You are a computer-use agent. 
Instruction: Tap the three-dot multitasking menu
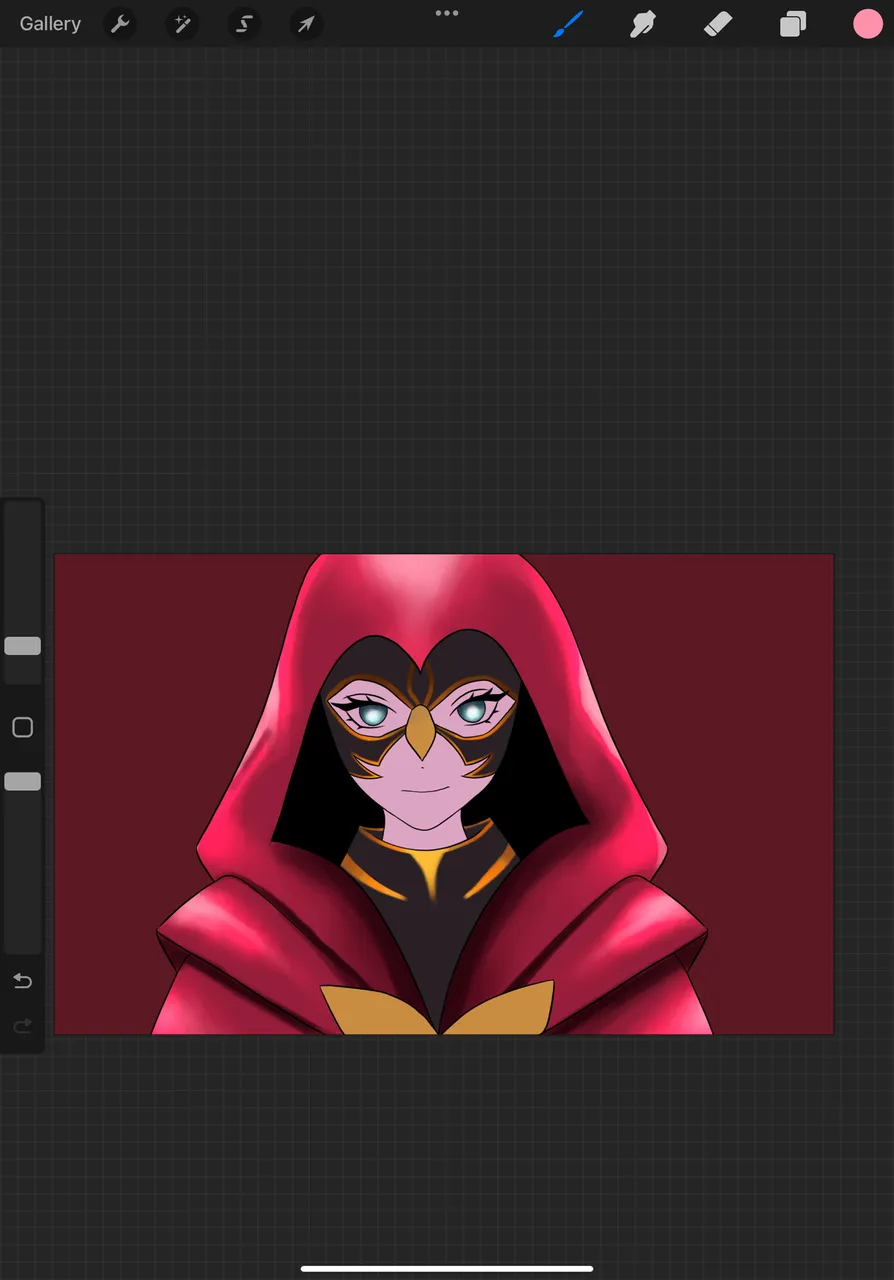(x=447, y=13)
